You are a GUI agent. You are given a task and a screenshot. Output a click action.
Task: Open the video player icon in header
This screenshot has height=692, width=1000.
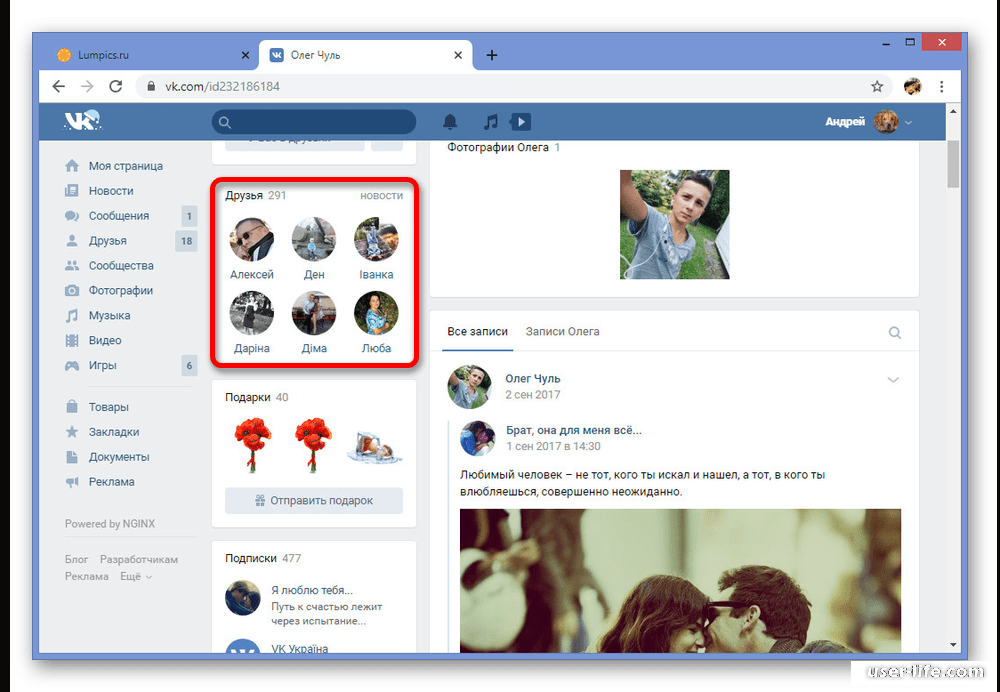tap(520, 121)
